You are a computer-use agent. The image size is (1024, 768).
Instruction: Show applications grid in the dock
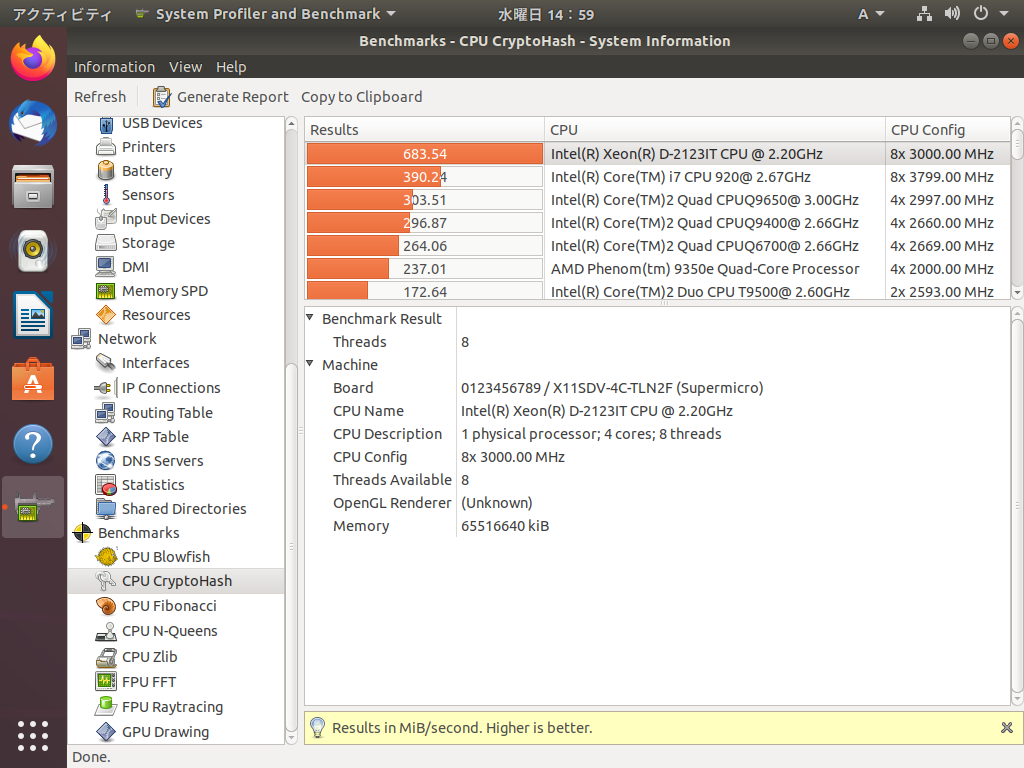33,736
